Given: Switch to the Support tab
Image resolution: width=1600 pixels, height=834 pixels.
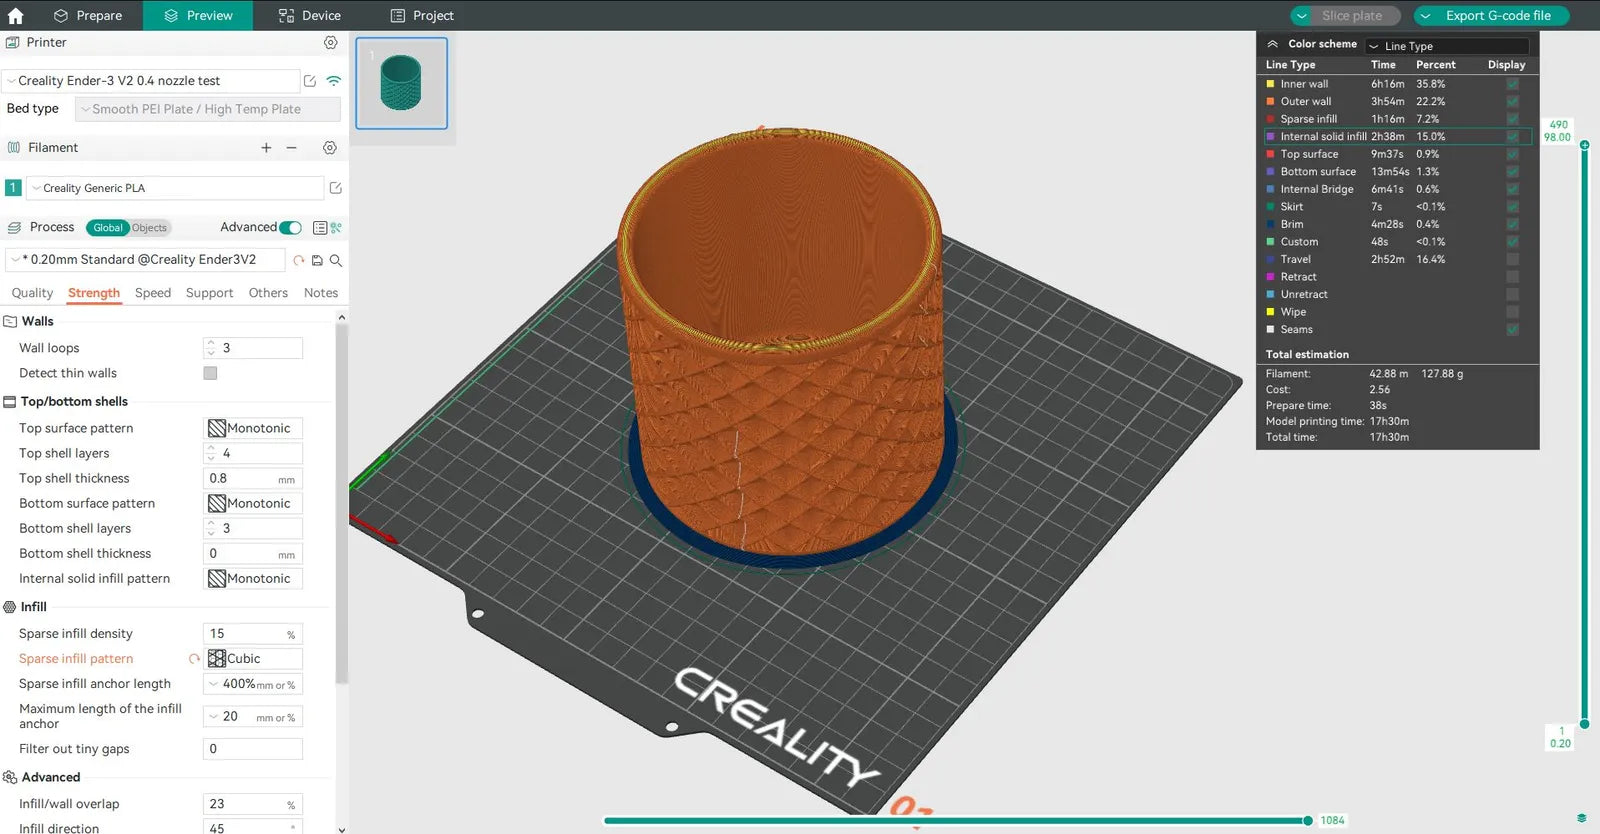Looking at the screenshot, I should point(209,293).
